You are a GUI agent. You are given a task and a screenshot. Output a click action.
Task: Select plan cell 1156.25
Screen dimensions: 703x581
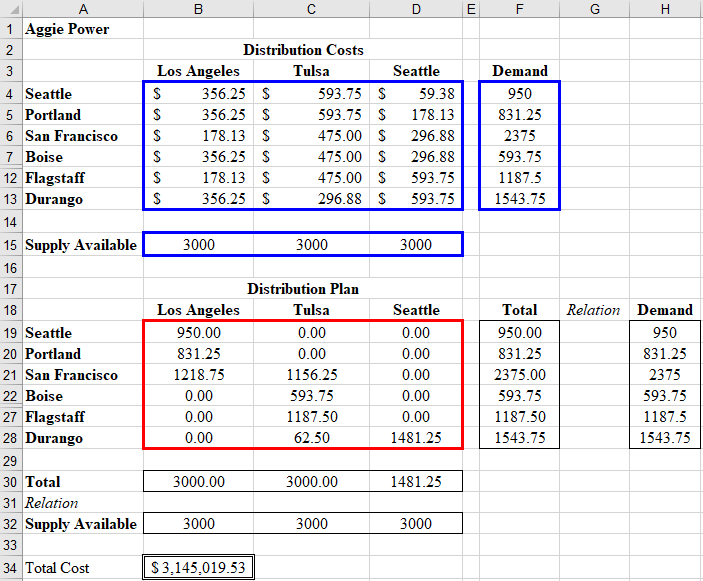tap(311, 375)
